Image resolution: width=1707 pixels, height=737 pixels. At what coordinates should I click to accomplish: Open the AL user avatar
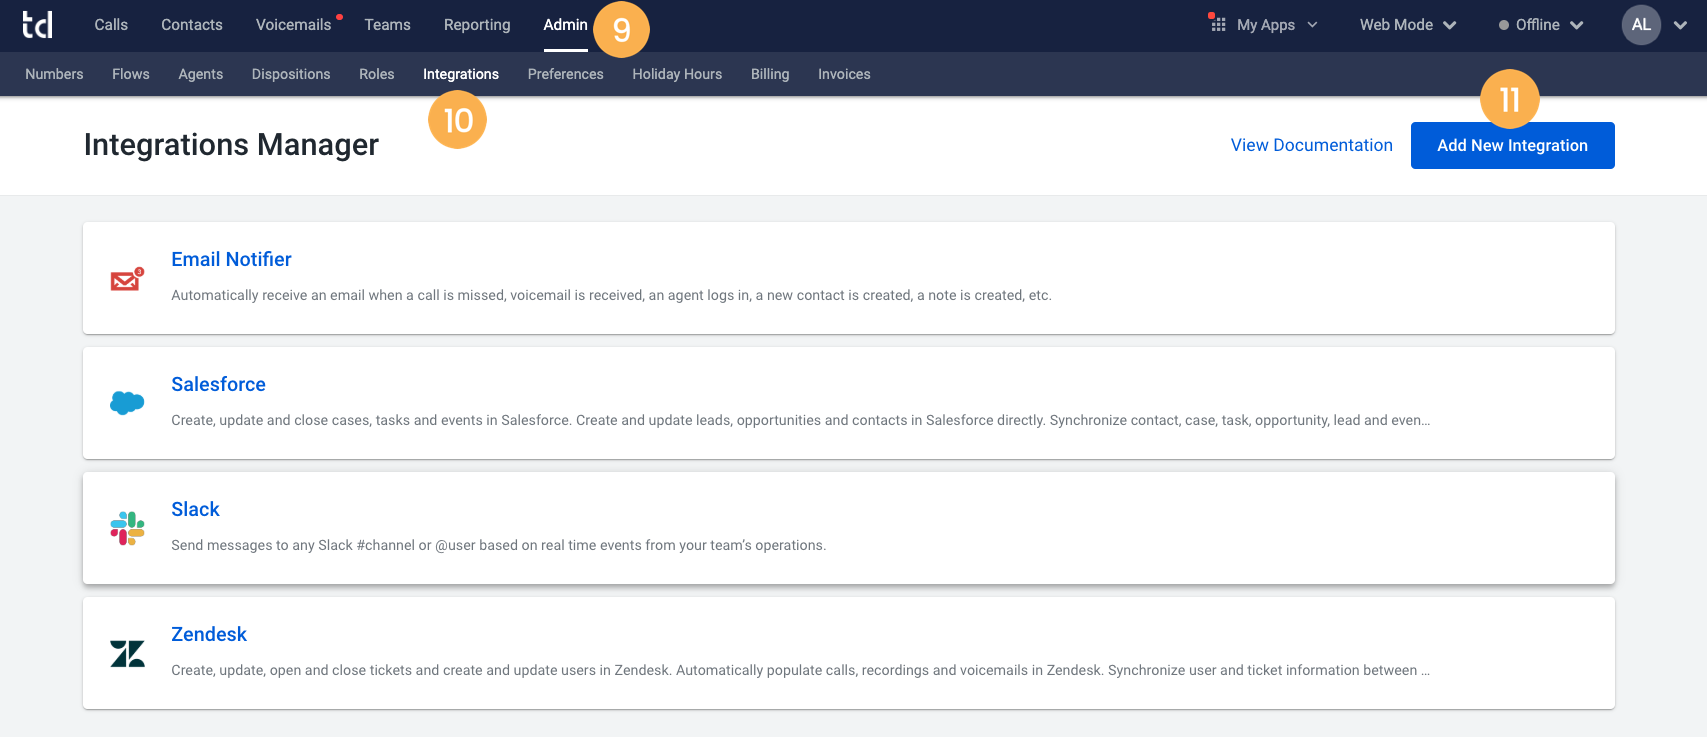click(1641, 25)
